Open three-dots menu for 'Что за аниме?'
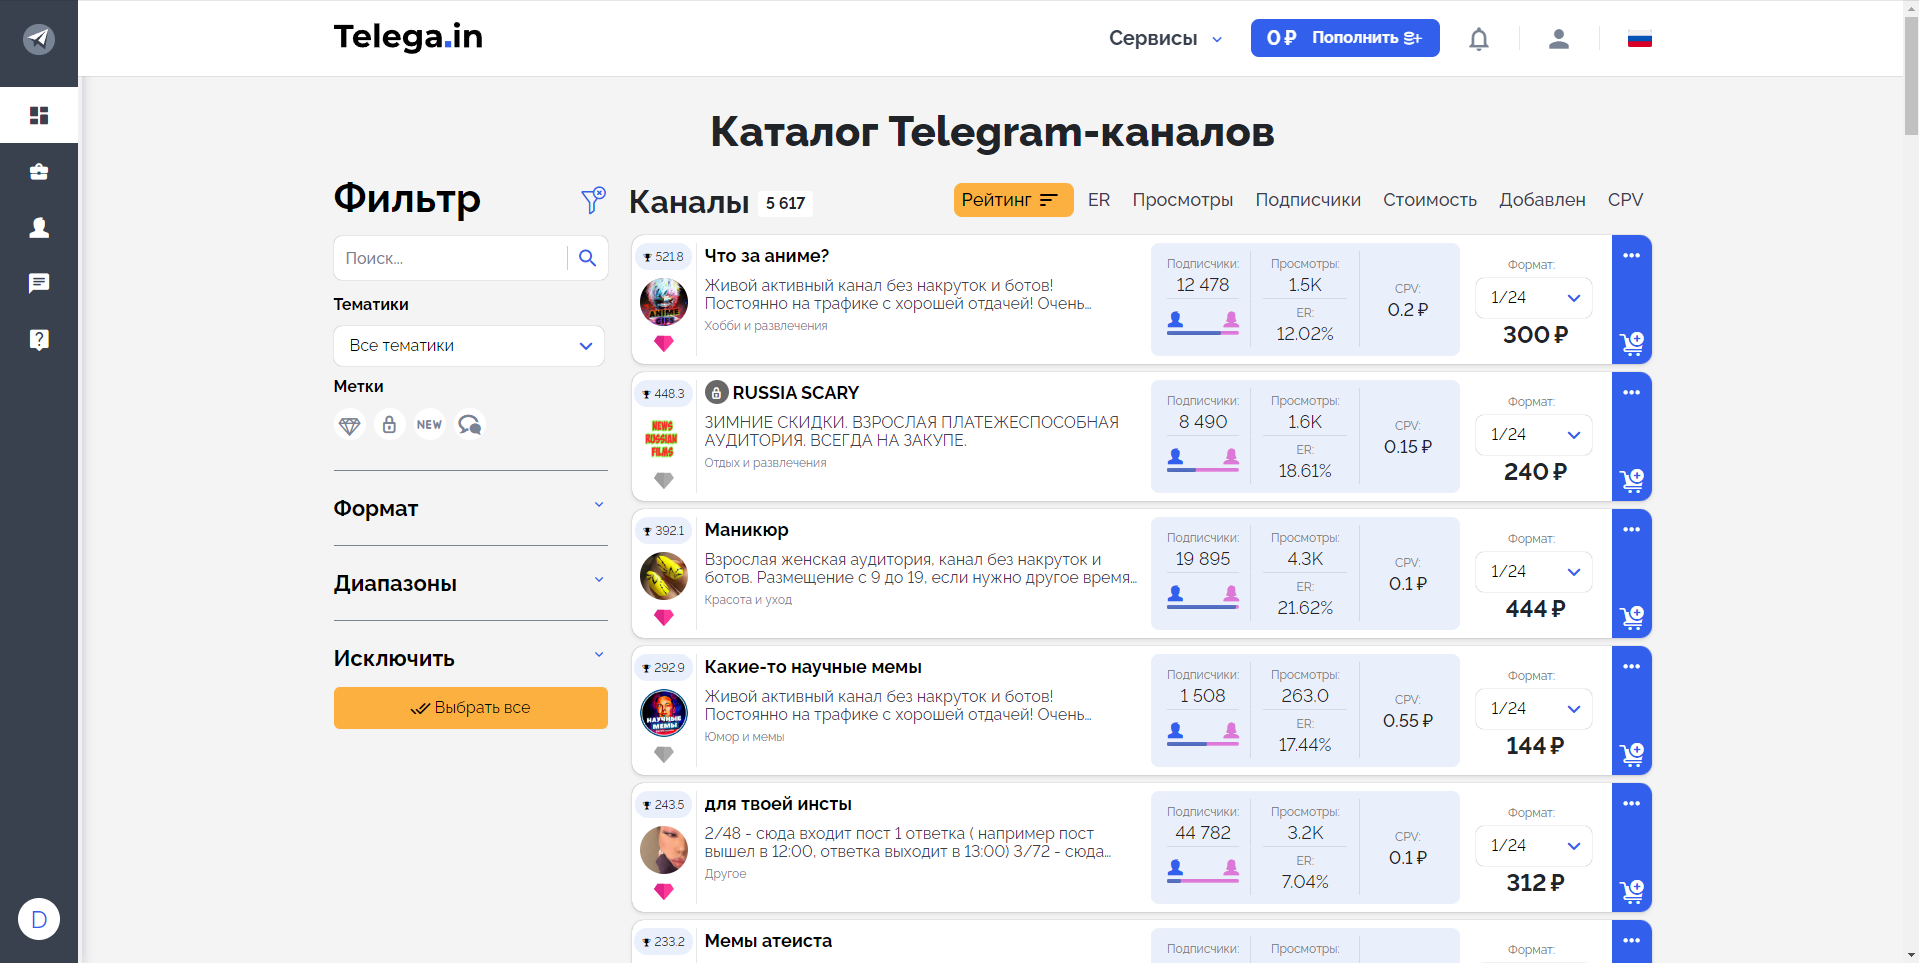1919x963 pixels. [x=1632, y=256]
